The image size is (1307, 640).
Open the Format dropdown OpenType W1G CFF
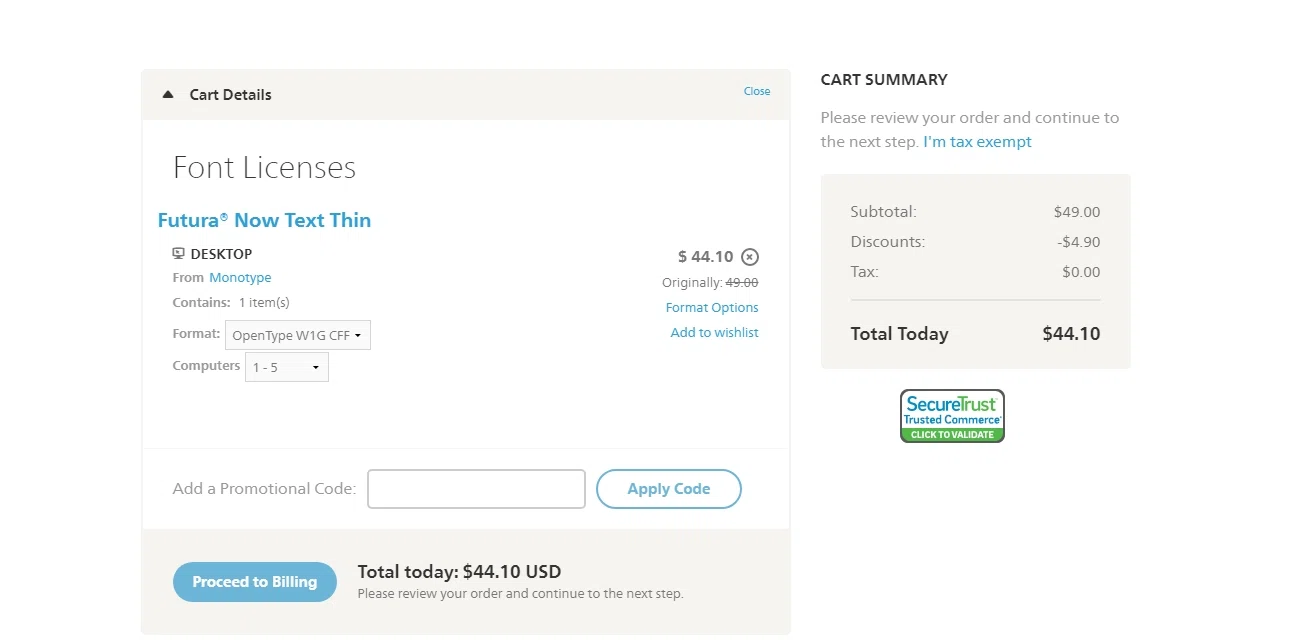(298, 335)
